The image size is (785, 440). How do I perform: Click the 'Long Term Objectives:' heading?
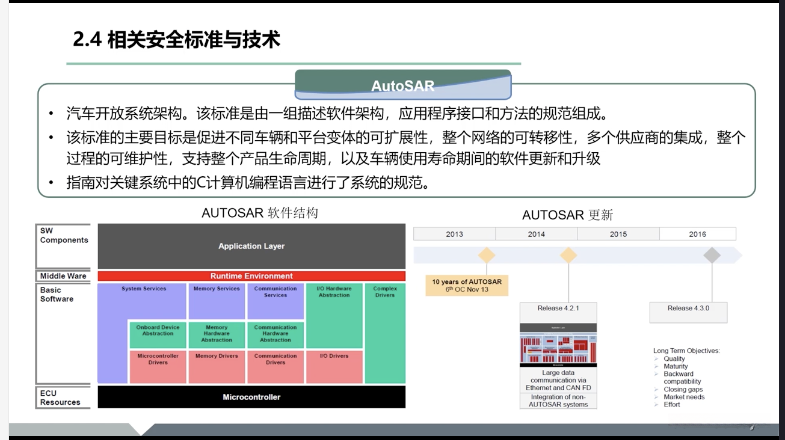pos(686,350)
